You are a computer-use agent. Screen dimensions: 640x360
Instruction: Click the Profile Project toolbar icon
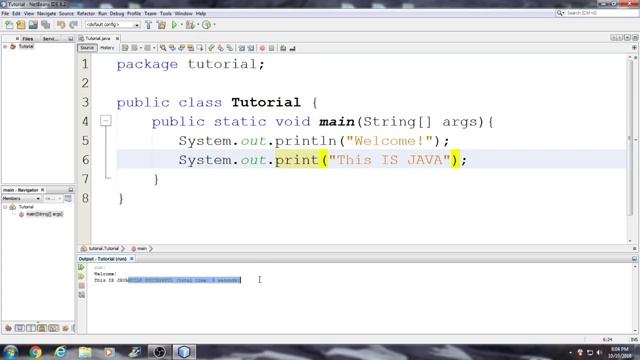coord(207,25)
